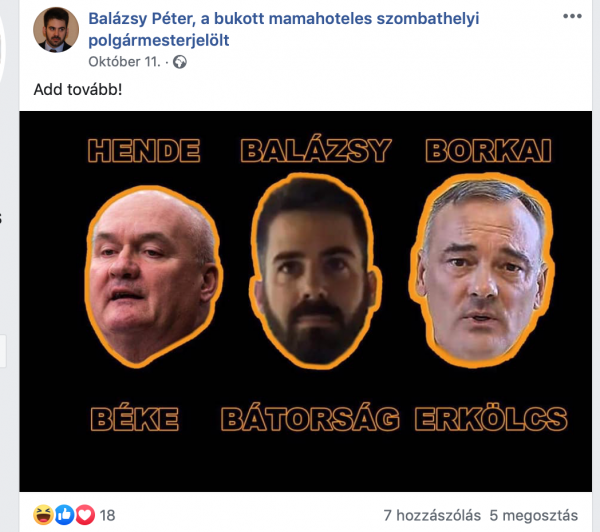Click the blue thumbs-up like reaction icon

coord(64,515)
